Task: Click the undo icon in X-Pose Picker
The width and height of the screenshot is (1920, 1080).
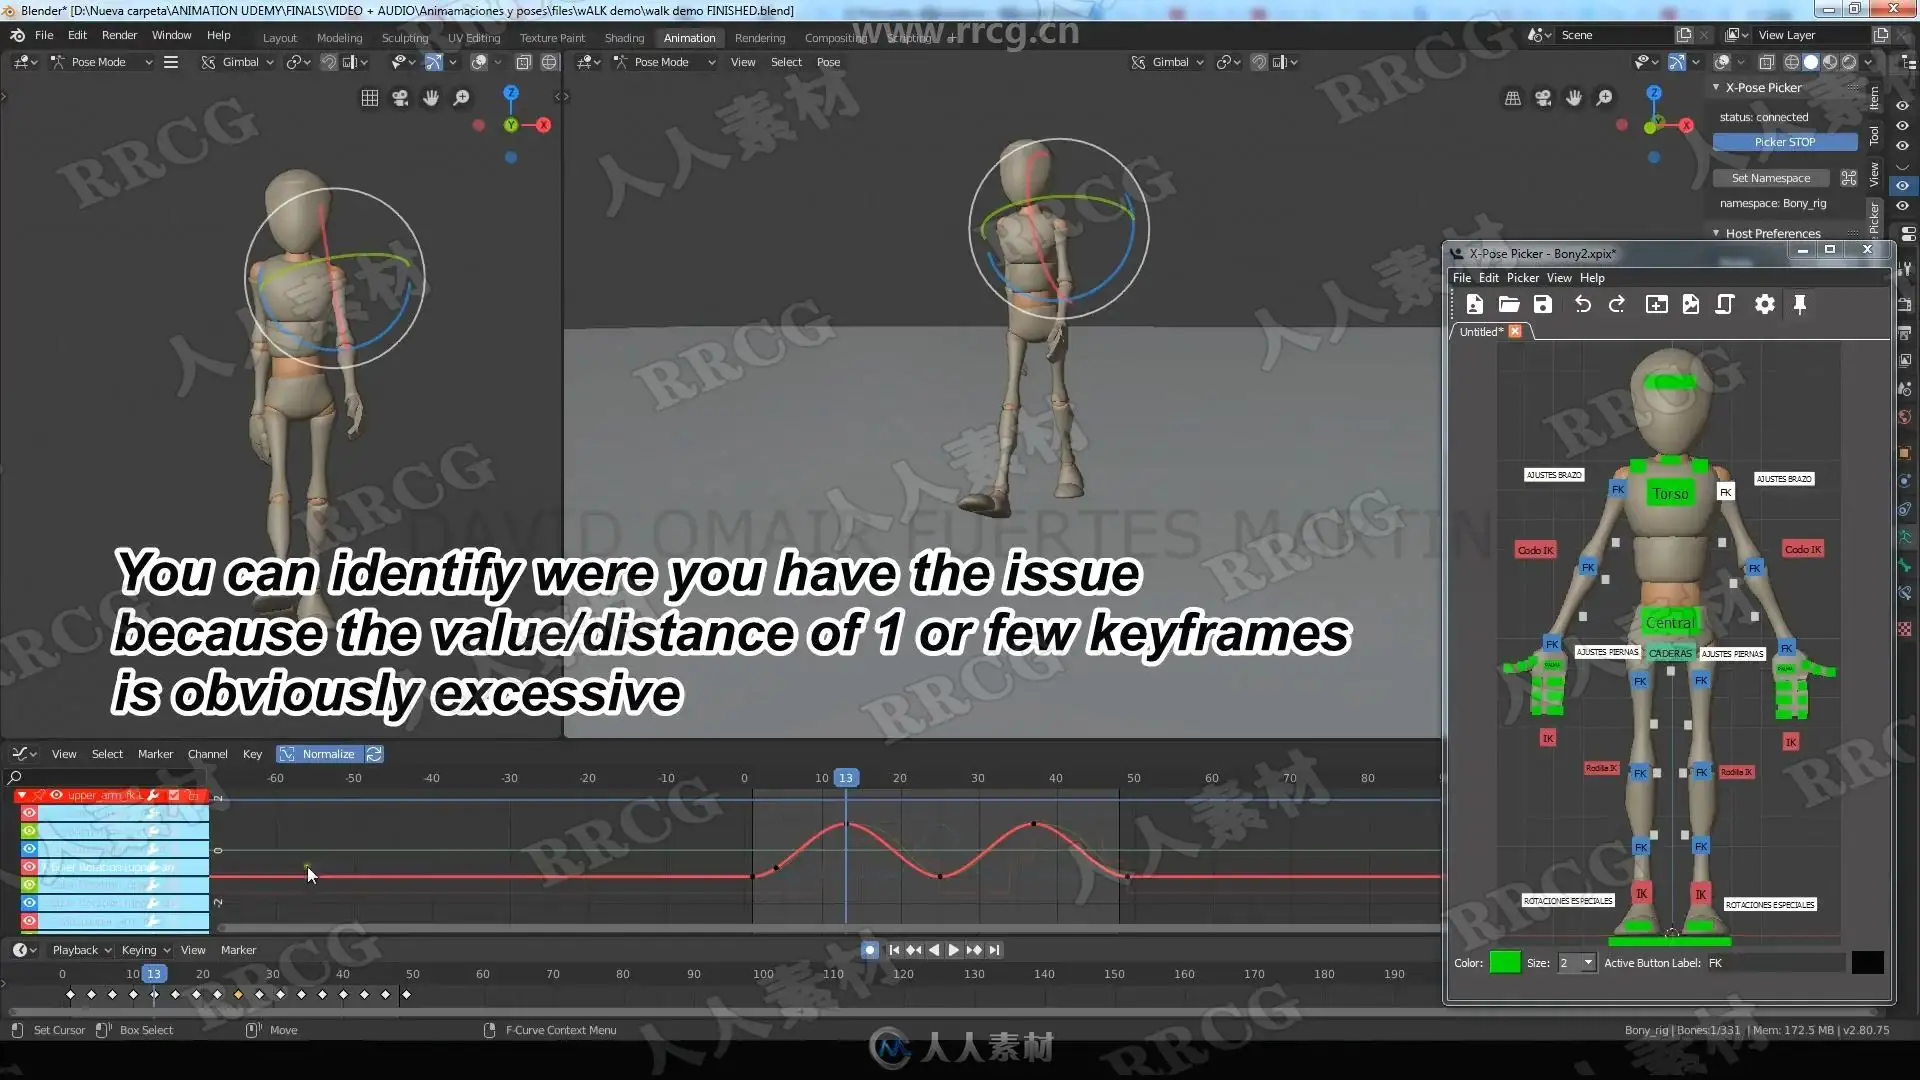Action: (1582, 305)
